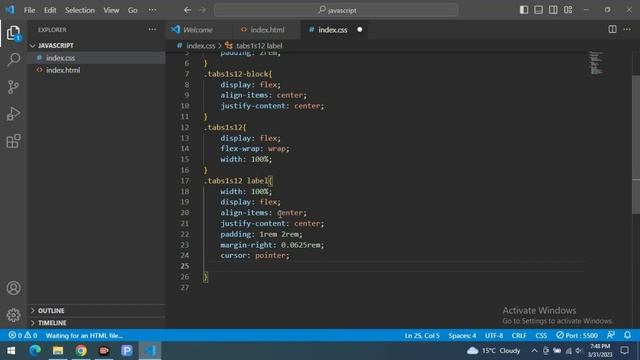
Task: Show more menu items ellipsis
Action: pos(152,10)
